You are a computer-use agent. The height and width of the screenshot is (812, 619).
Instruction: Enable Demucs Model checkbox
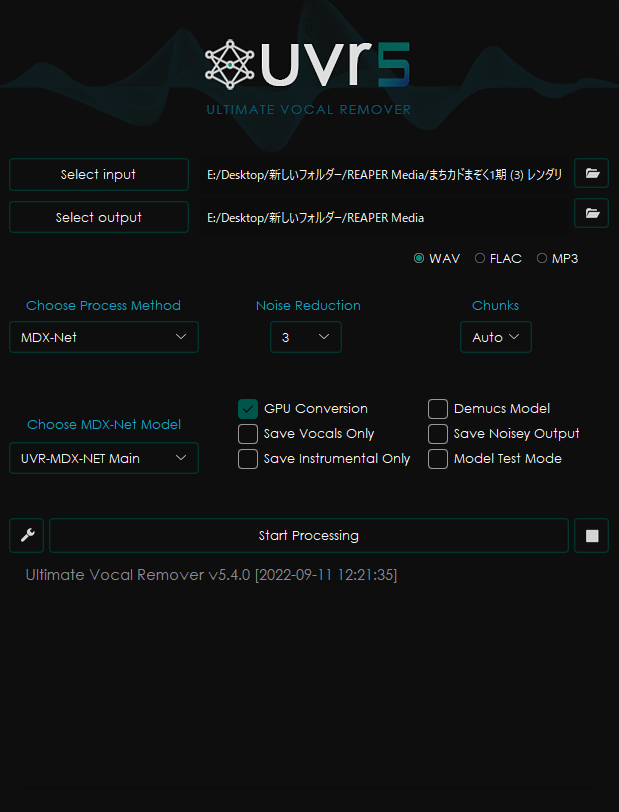pyautogui.click(x=438, y=409)
